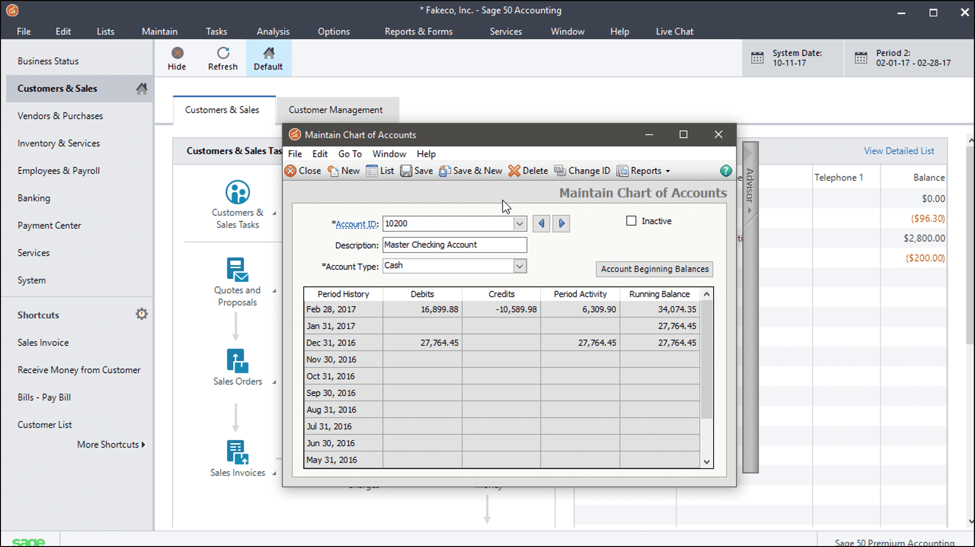The height and width of the screenshot is (547, 975).
Task: Open Reports & Forms menu
Action: 418,31
